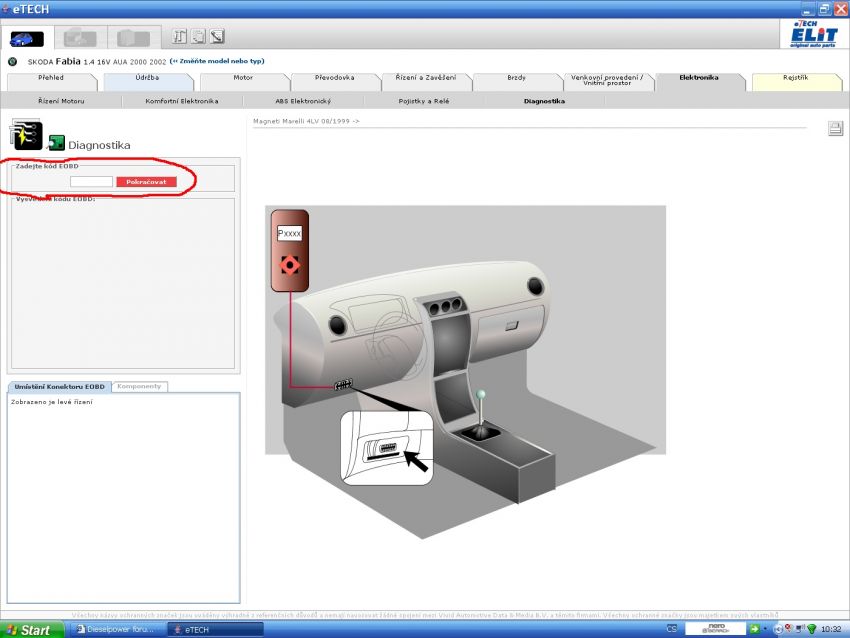
Task: Open the Venkovní provedení / Vnitřní prostor tab
Action: (608, 81)
